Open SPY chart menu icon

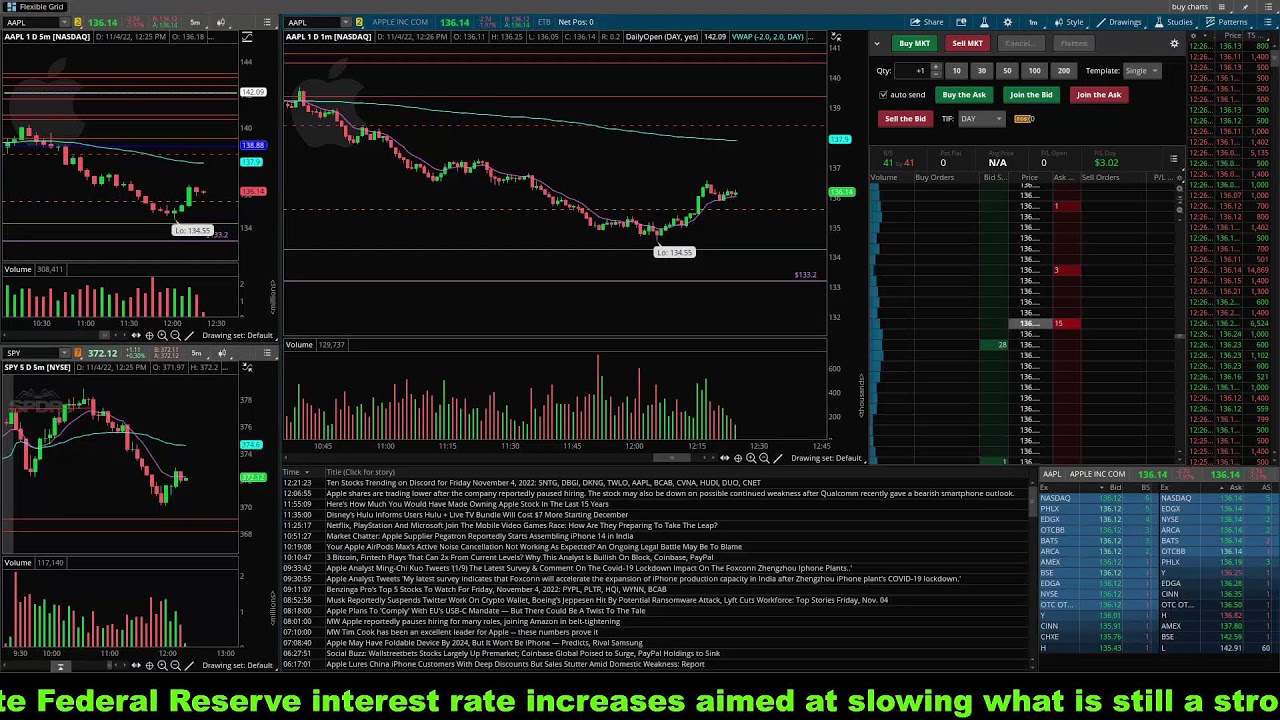point(267,353)
